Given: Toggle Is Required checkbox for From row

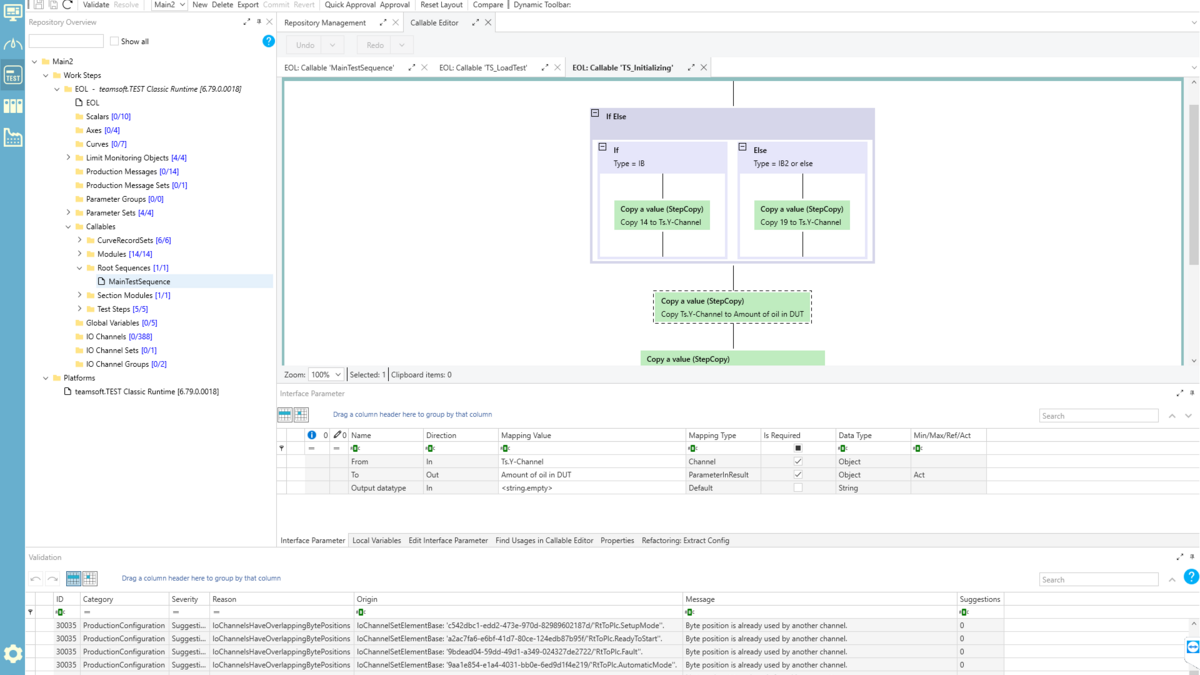Looking at the screenshot, I should point(797,462).
